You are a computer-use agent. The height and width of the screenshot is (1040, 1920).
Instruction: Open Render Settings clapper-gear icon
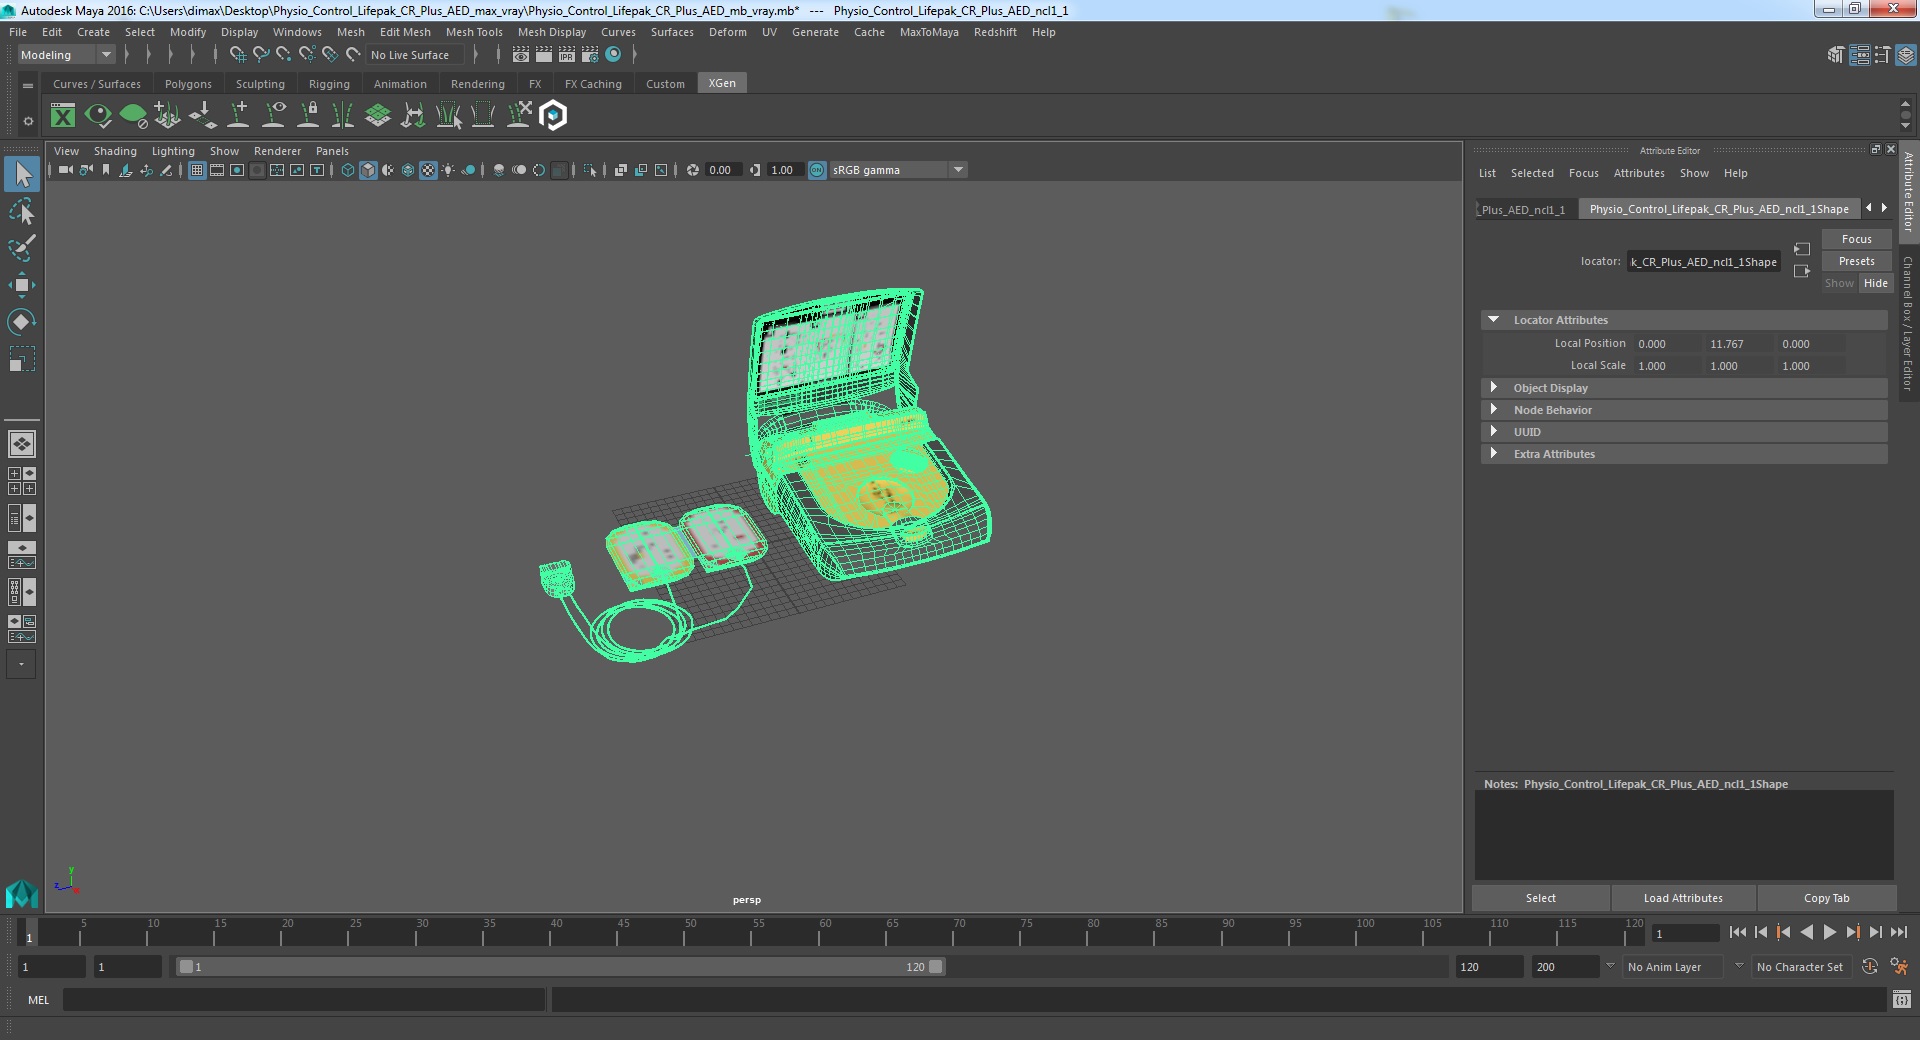(x=590, y=55)
